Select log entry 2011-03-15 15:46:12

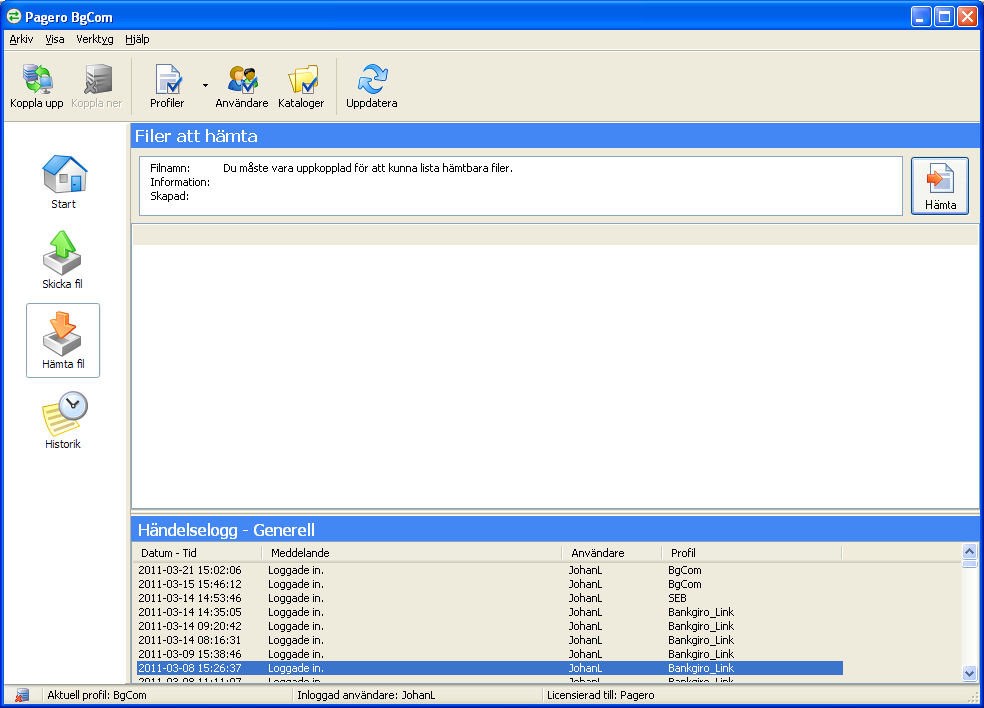489,584
